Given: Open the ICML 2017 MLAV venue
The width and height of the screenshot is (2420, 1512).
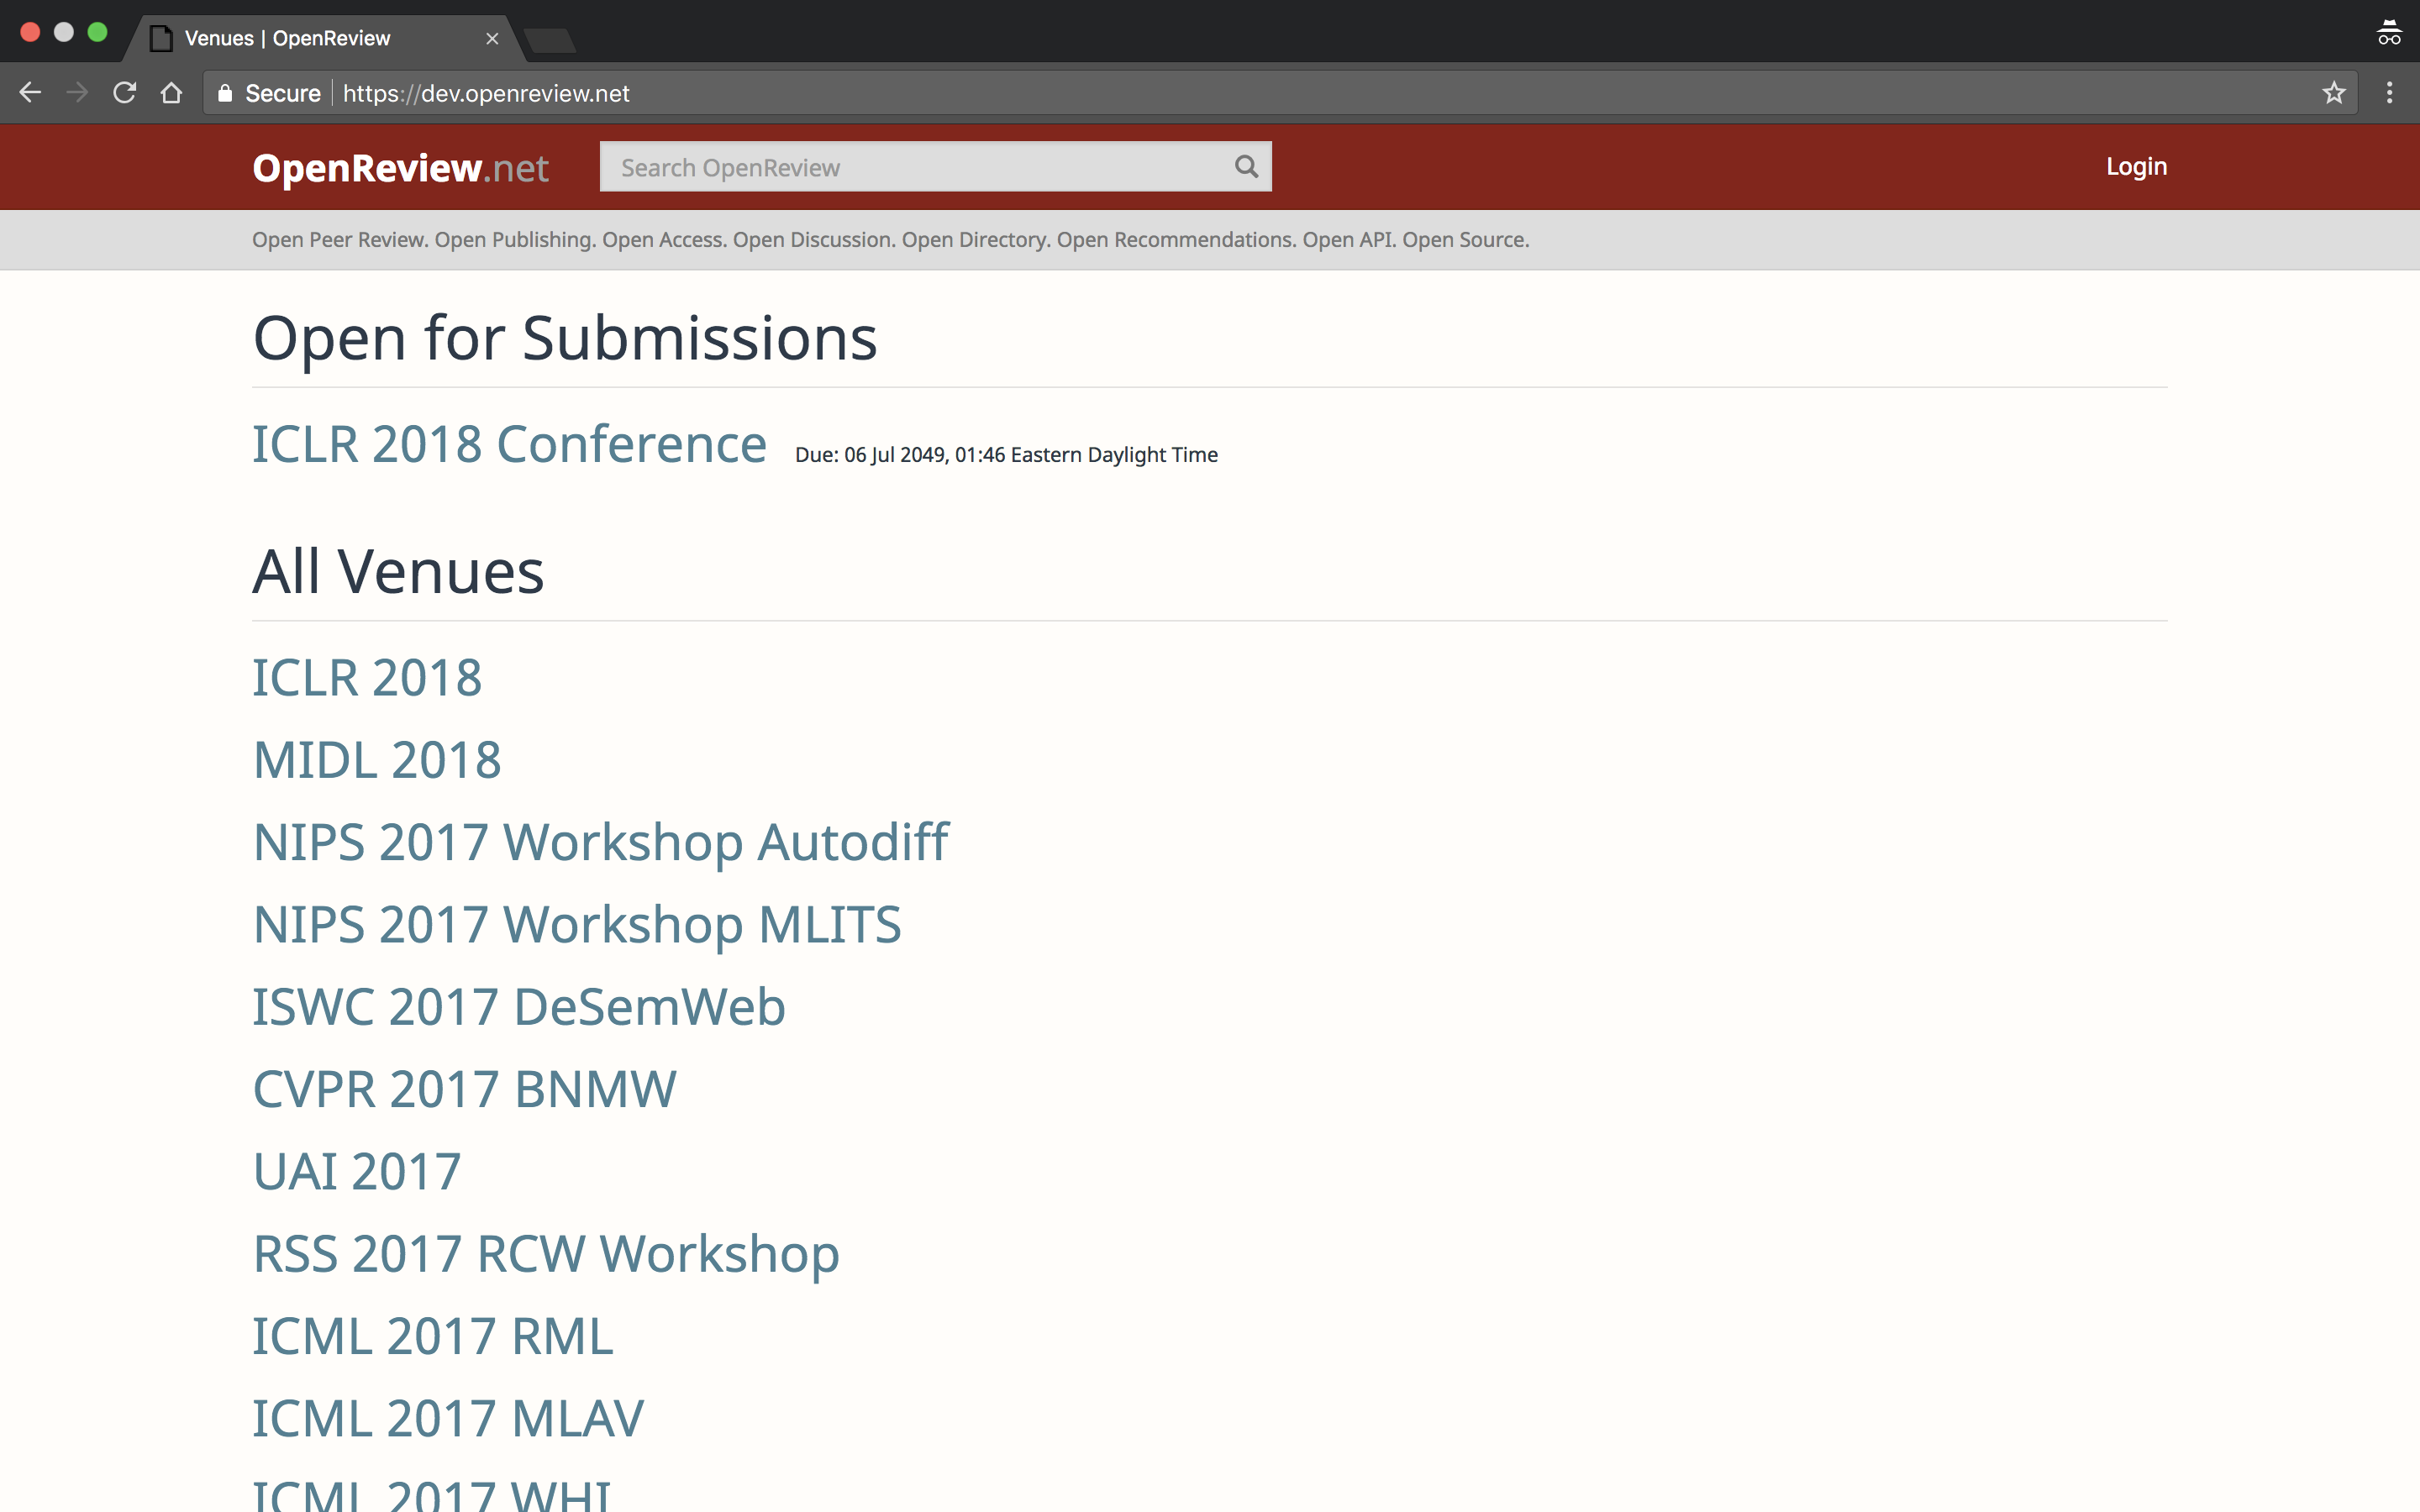Looking at the screenshot, I should (448, 1419).
